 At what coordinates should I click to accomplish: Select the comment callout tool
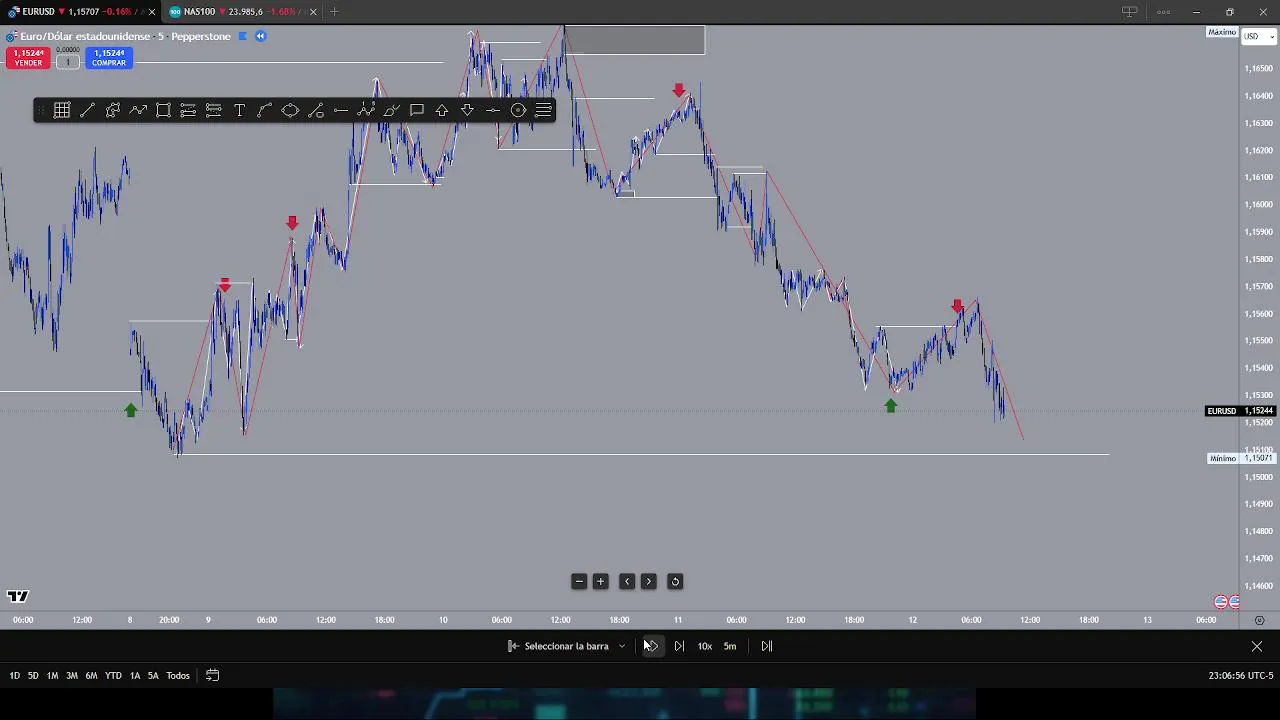click(x=417, y=110)
